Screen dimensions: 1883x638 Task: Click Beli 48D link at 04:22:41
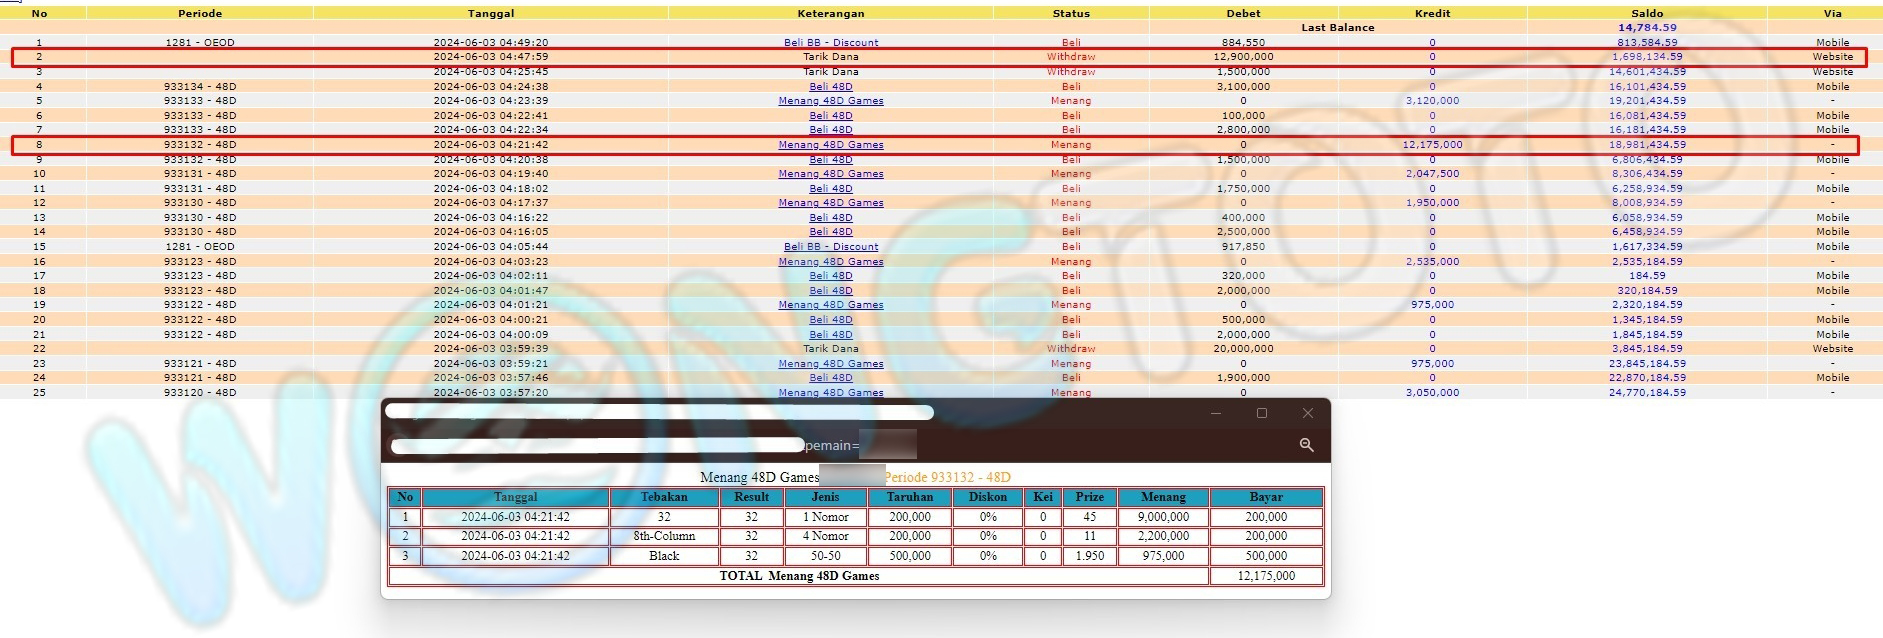tap(831, 116)
